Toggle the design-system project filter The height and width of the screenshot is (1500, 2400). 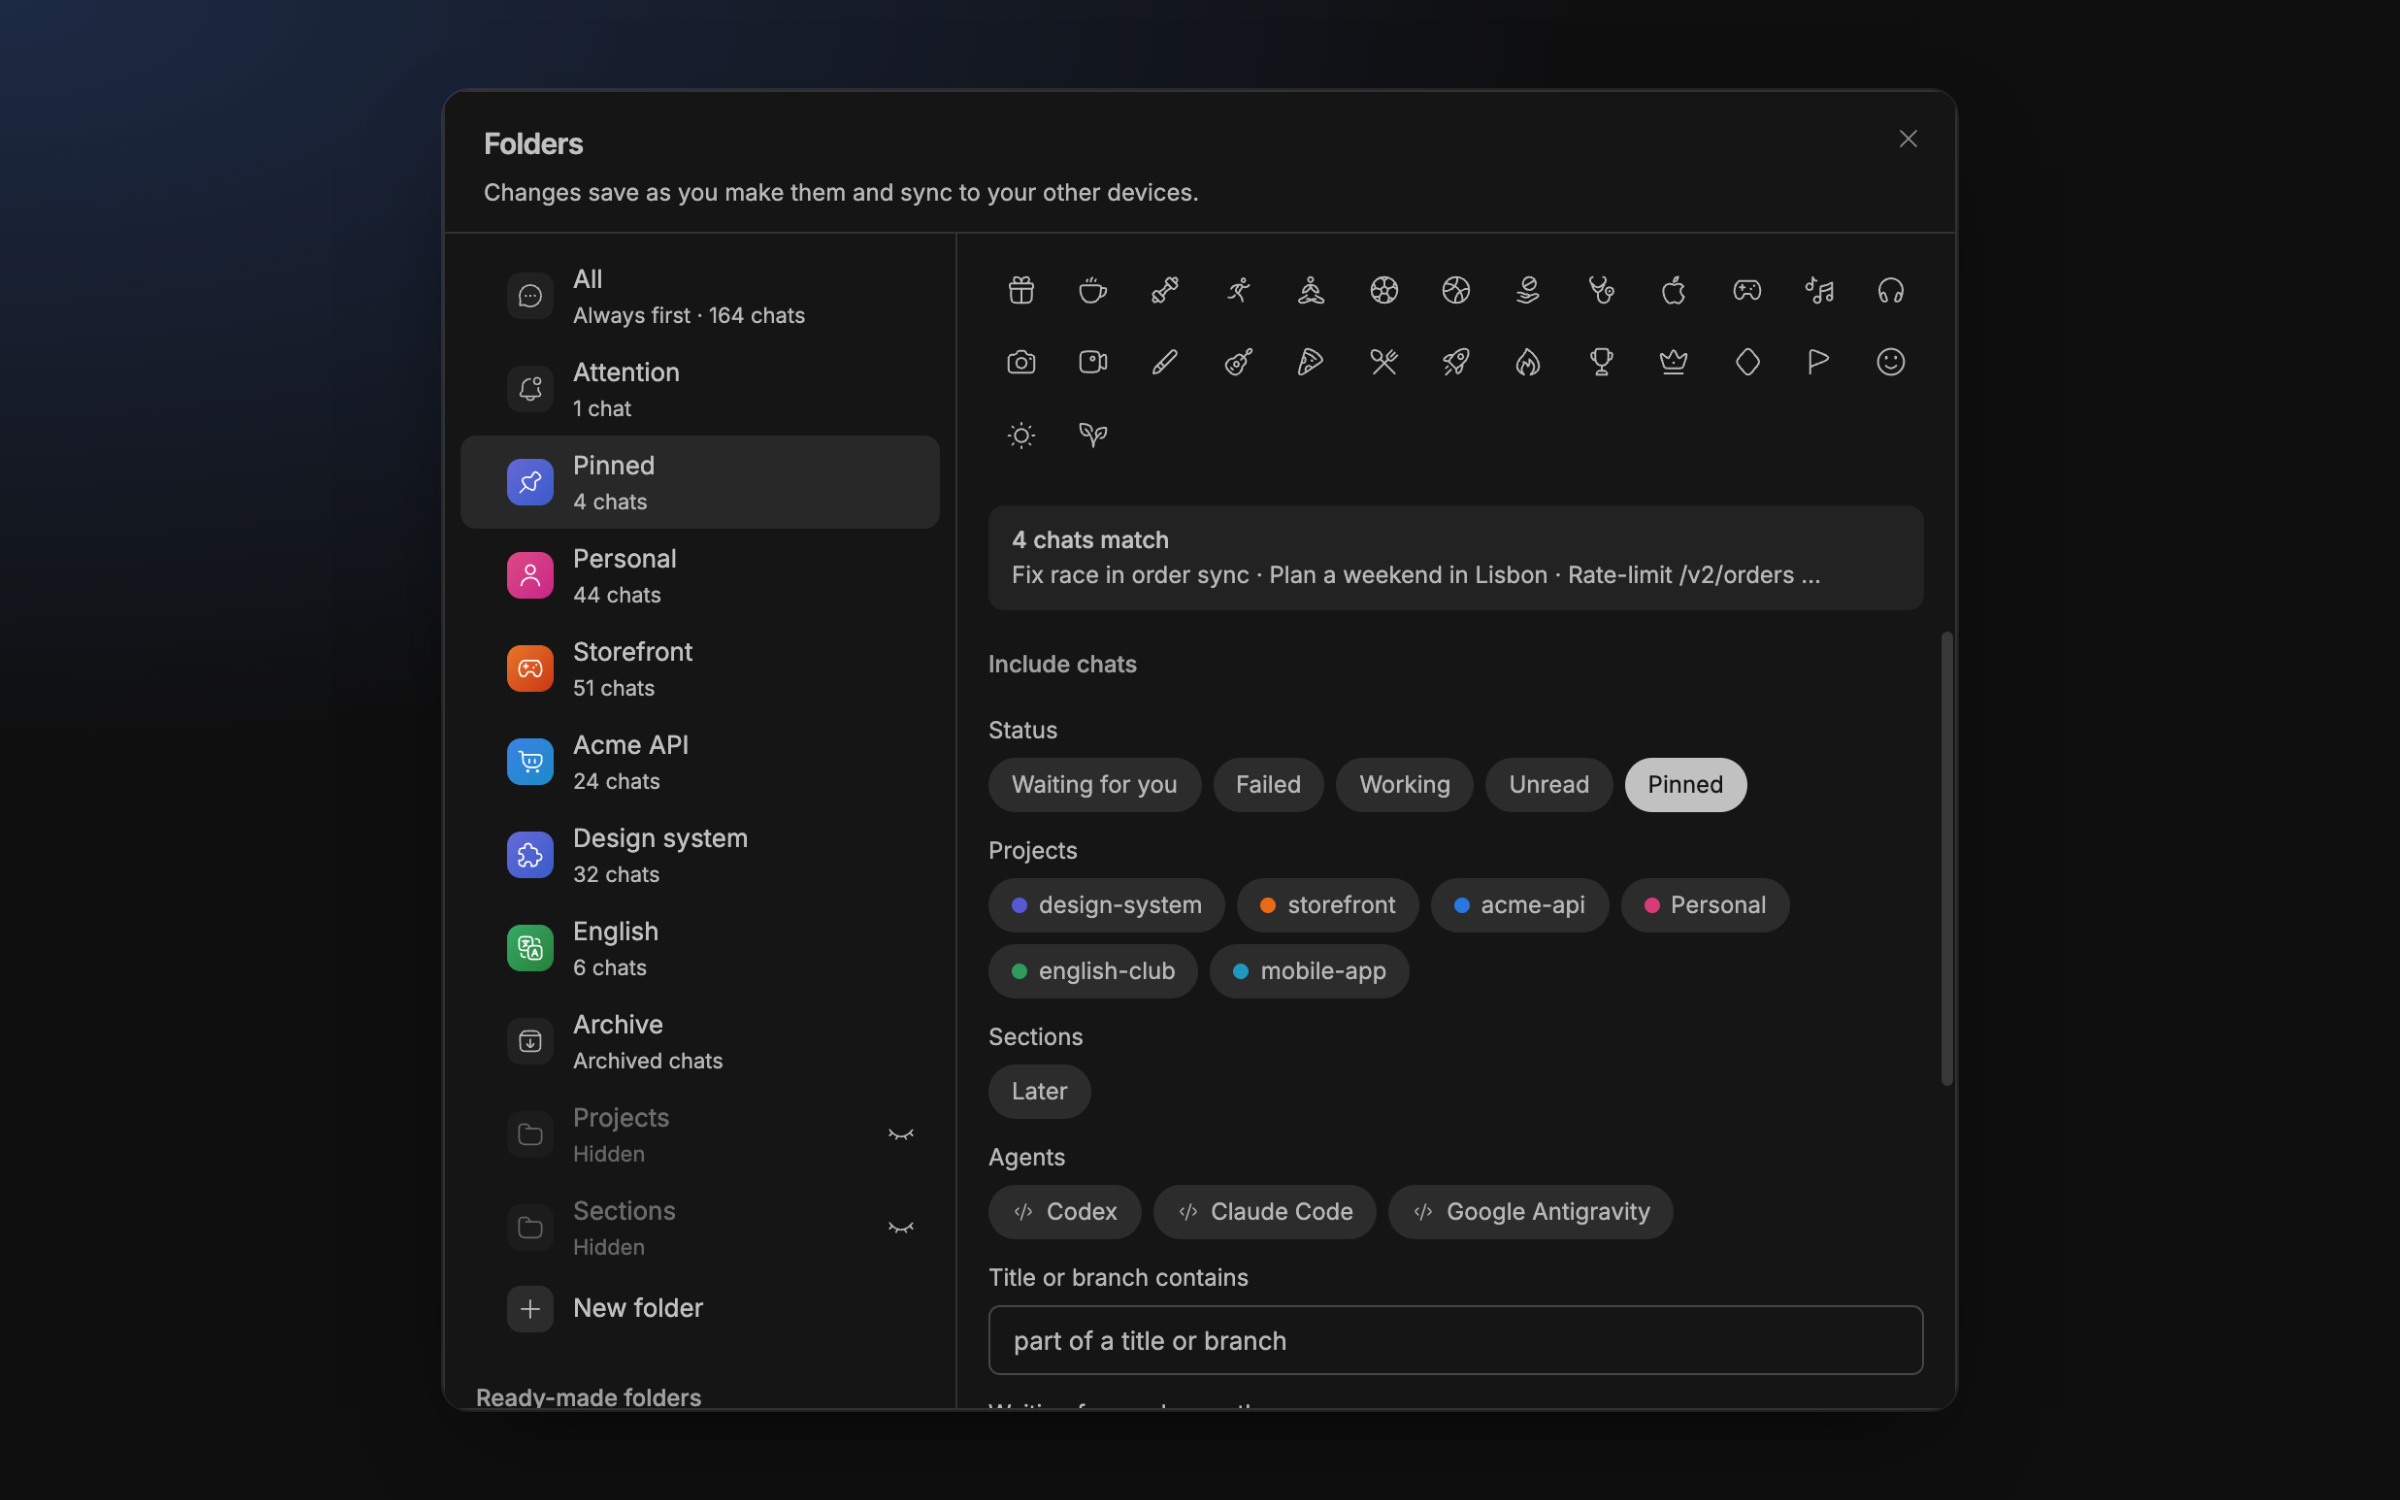(1106, 905)
